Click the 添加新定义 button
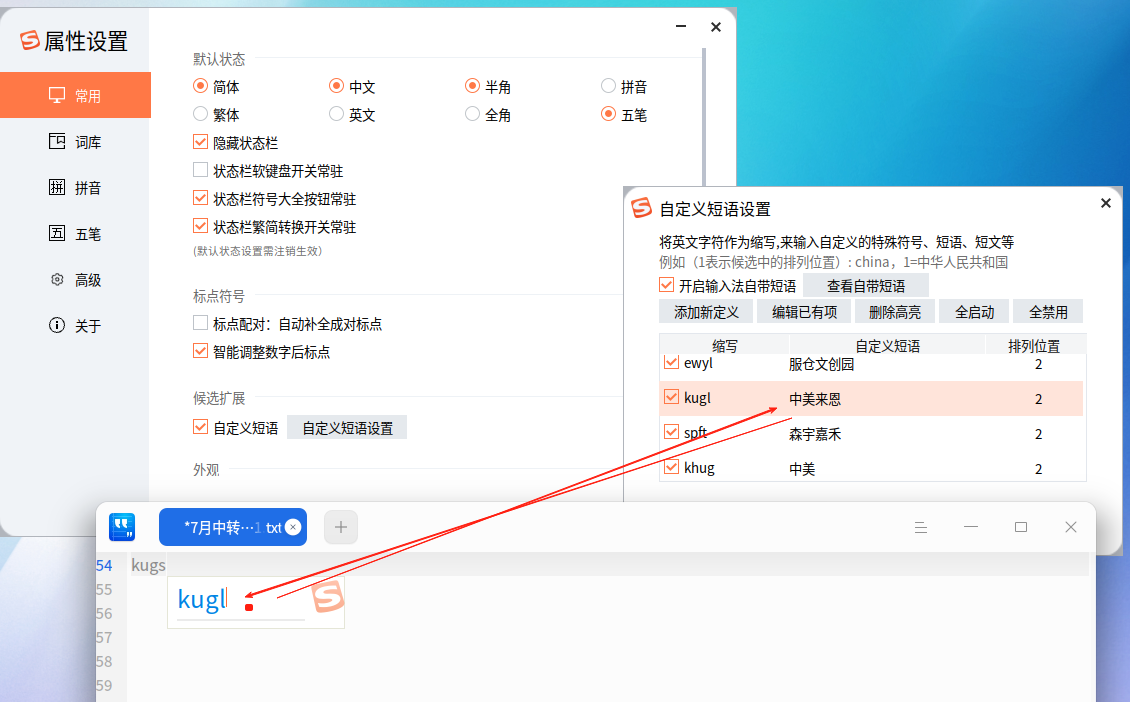Image resolution: width=1130 pixels, height=702 pixels. tap(706, 312)
